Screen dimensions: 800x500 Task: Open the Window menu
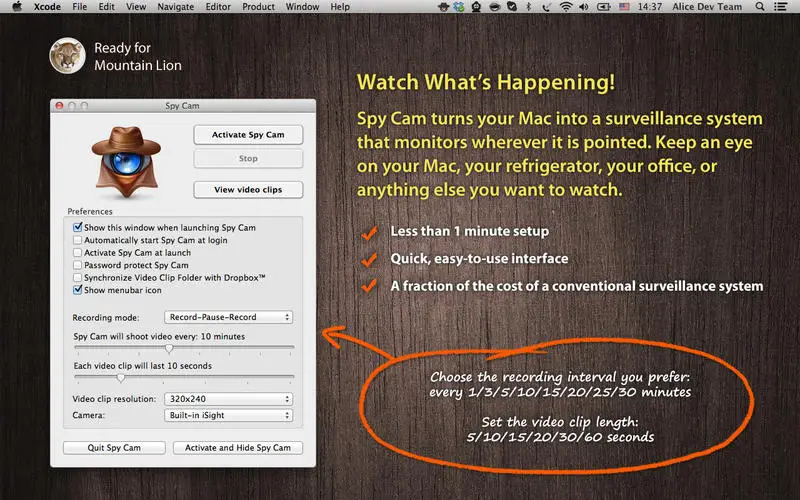[302, 7]
